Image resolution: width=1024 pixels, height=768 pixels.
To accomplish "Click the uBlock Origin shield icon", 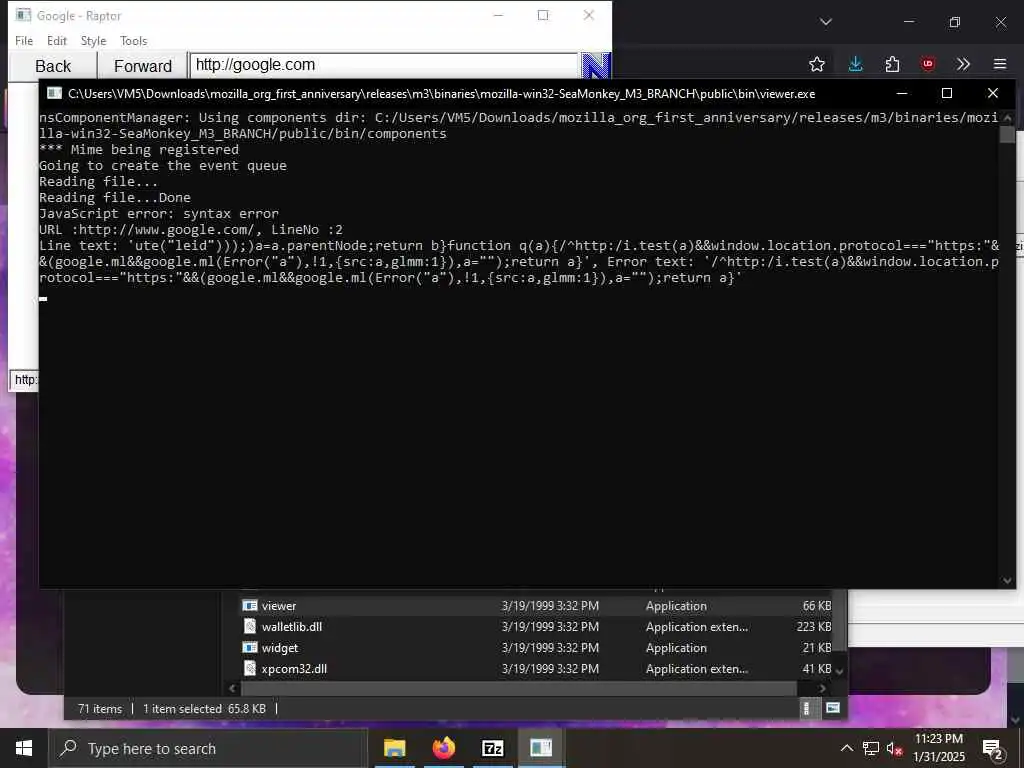I will (927, 64).
